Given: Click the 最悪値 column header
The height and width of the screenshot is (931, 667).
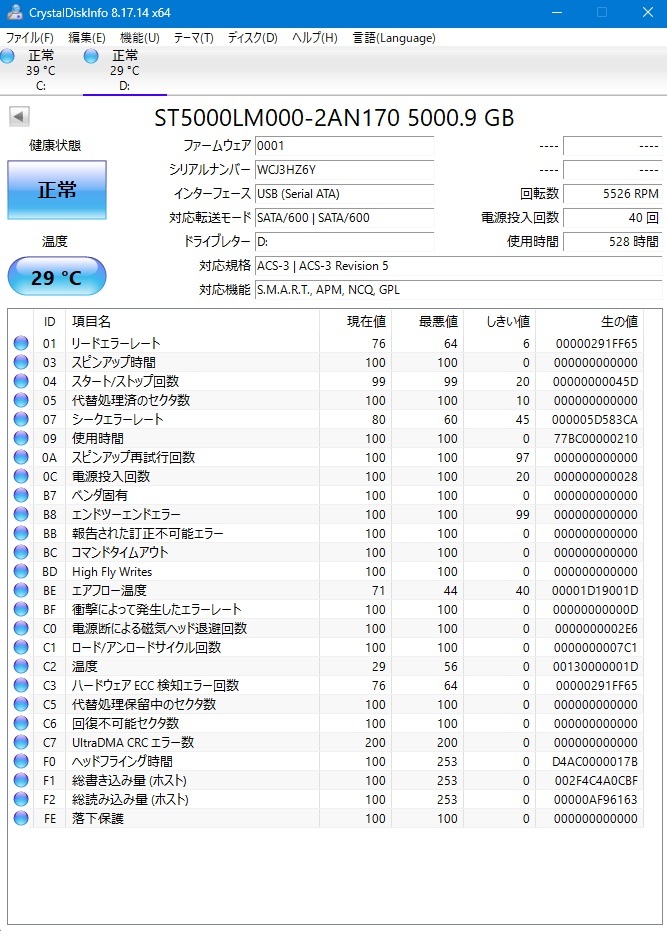Looking at the screenshot, I should 428,321.
